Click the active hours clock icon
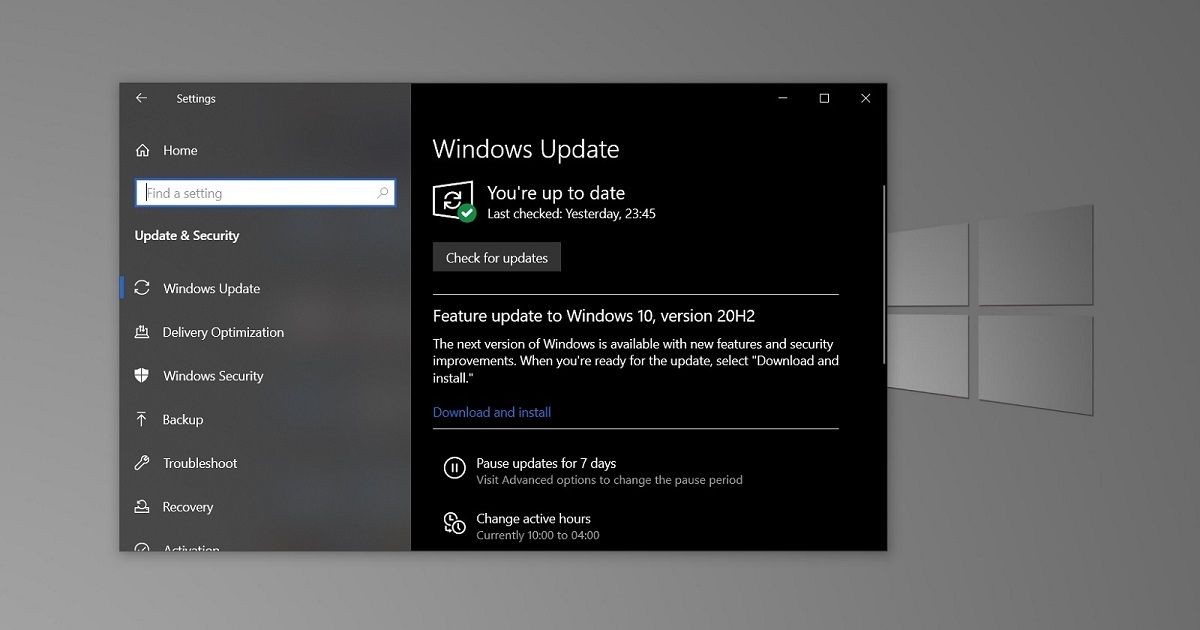This screenshot has width=1200, height=630. tap(454, 523)
